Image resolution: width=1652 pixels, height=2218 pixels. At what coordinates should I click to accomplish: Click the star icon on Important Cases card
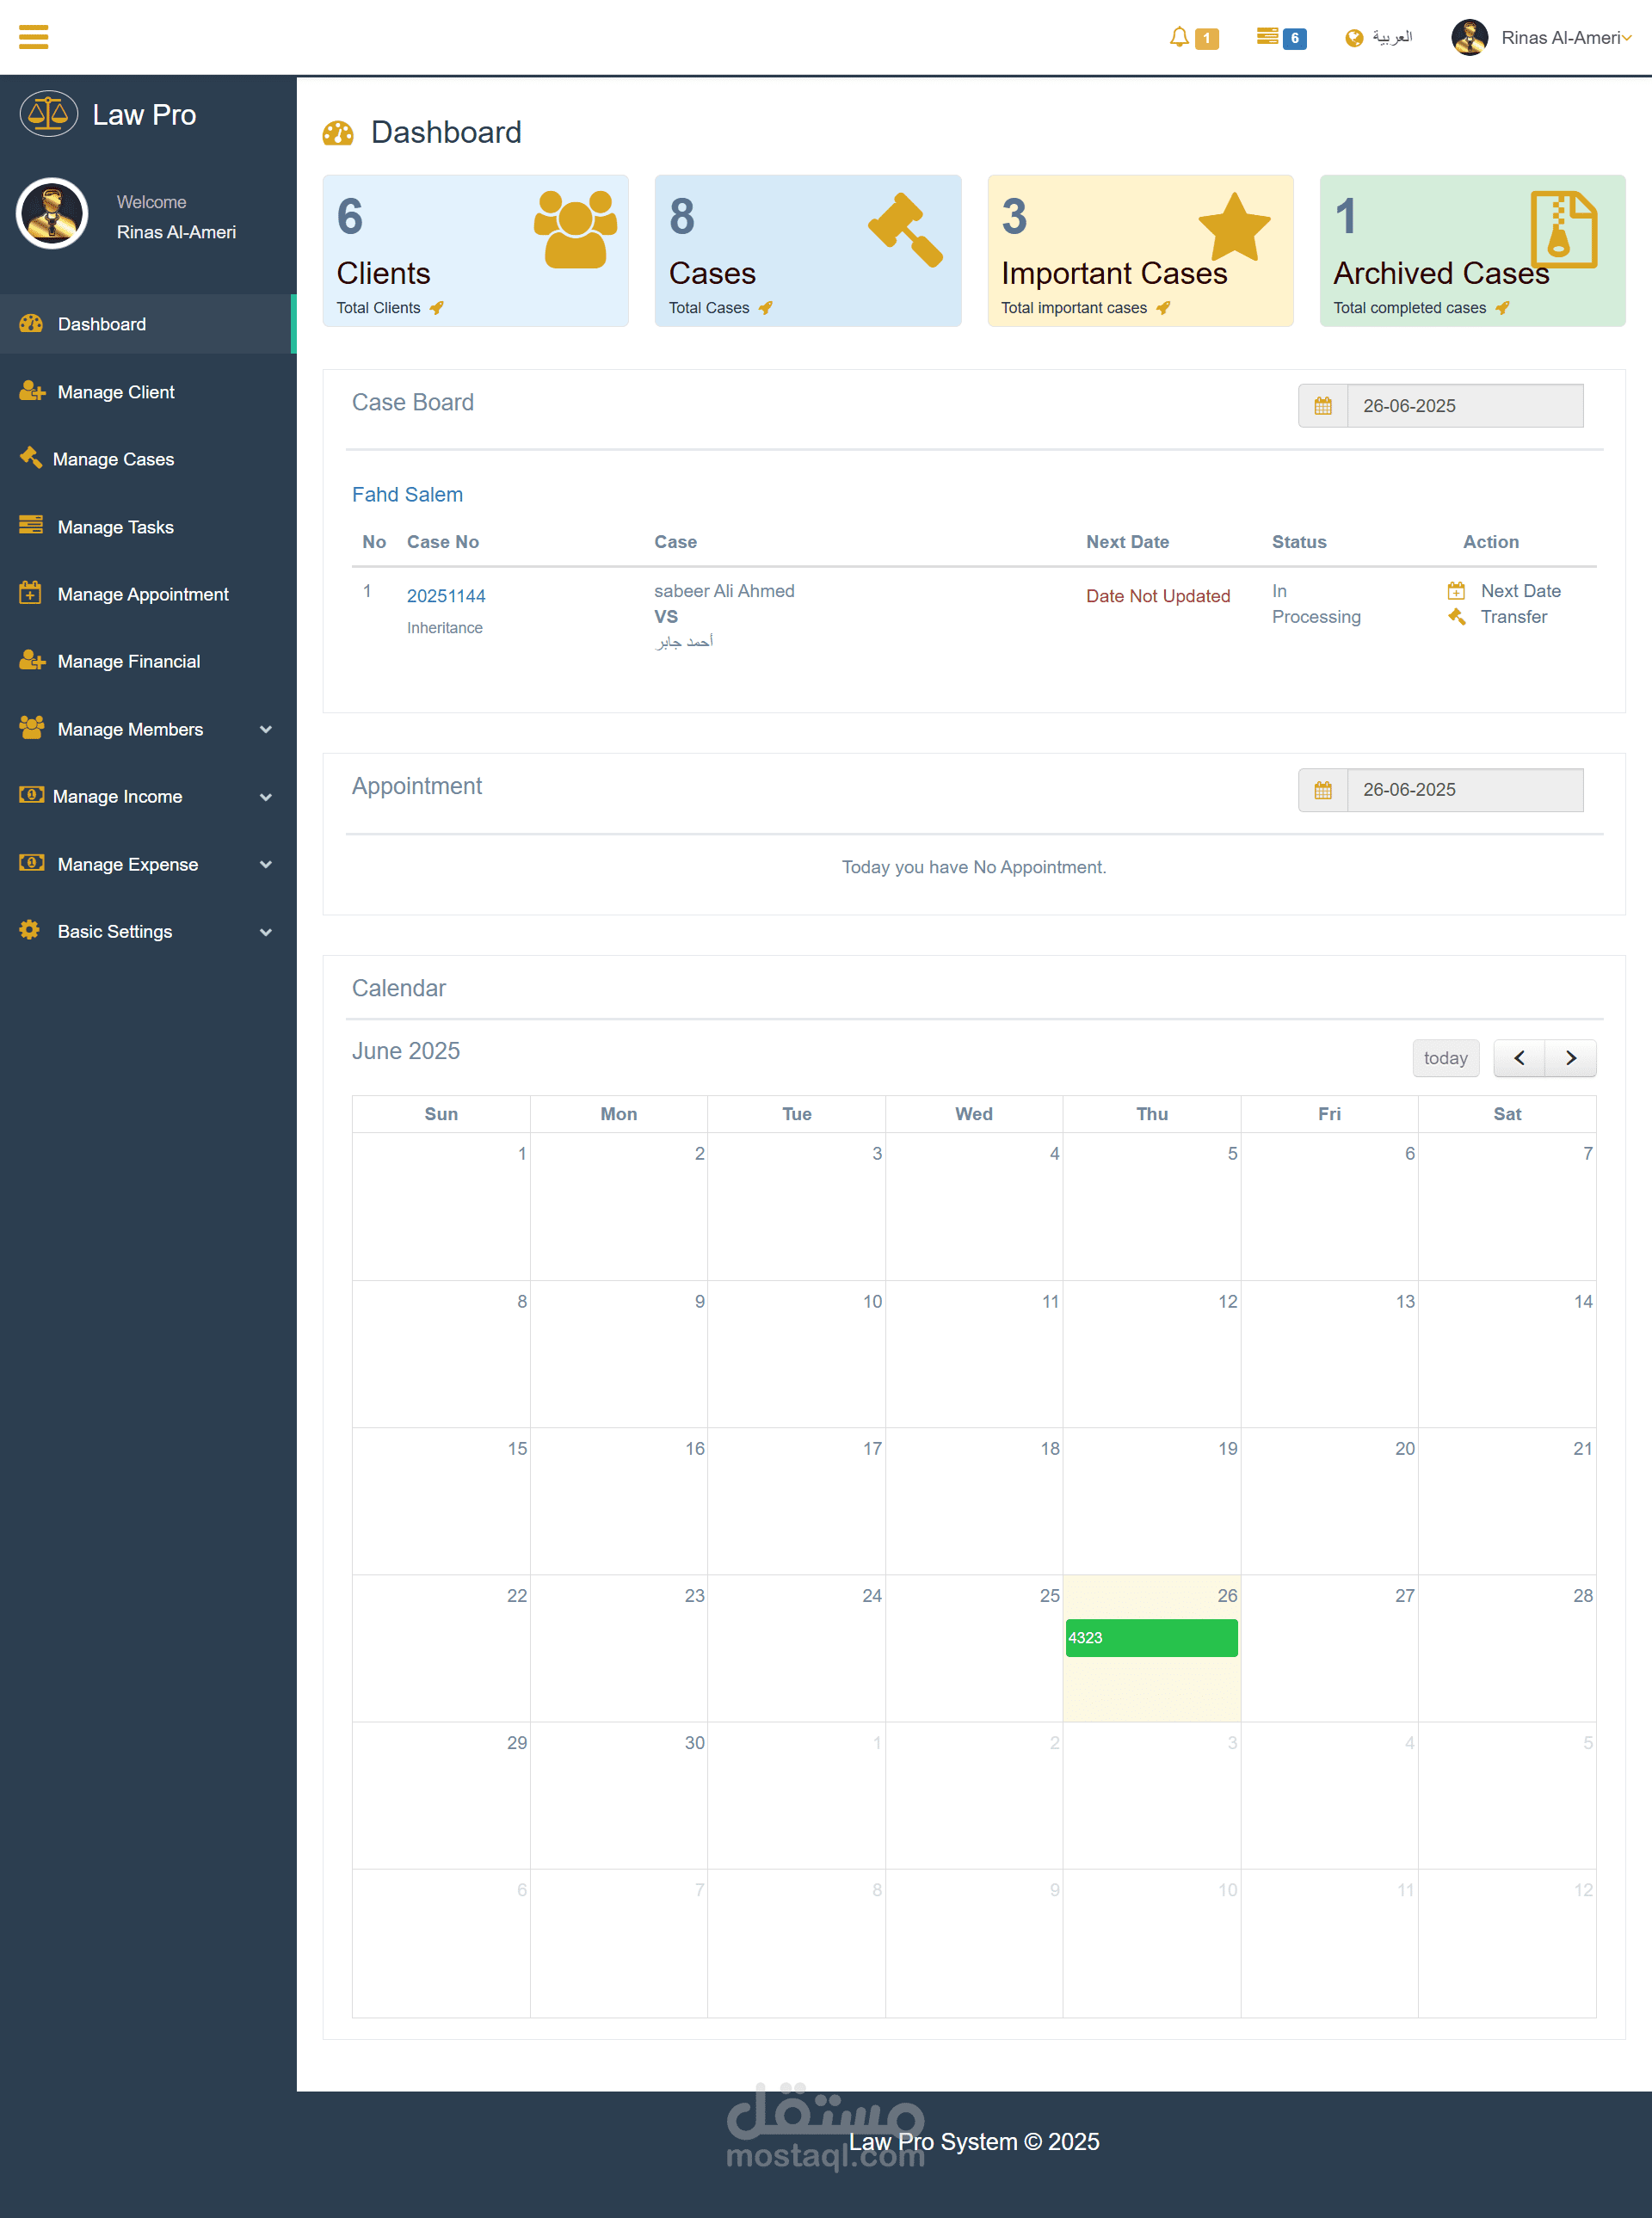(1234, 228)
